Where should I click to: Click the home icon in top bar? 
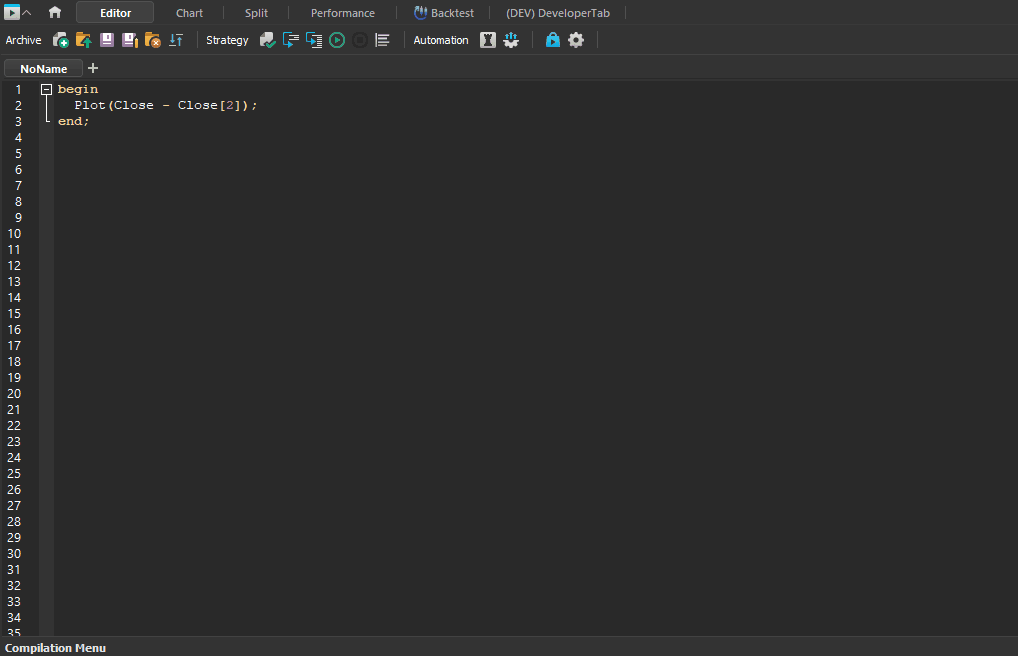point(55,13)
